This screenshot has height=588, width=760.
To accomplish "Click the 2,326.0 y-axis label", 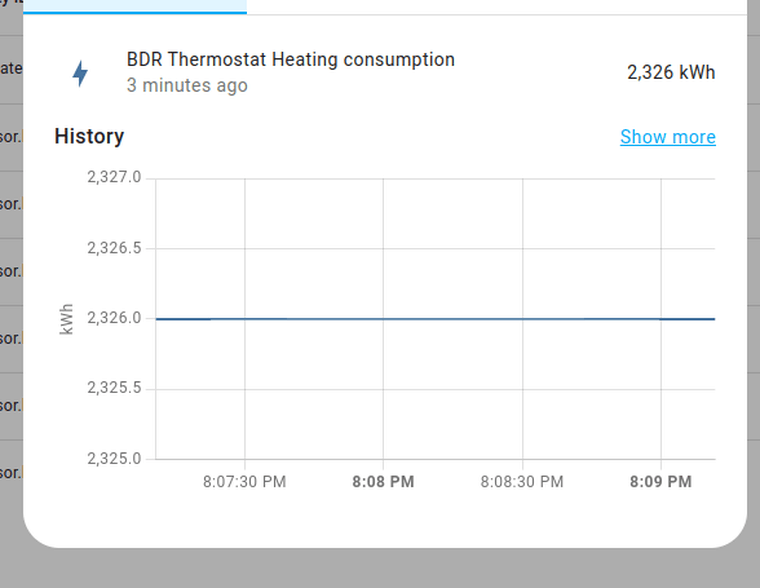I will pyautogui.click(x=114, y=318).
